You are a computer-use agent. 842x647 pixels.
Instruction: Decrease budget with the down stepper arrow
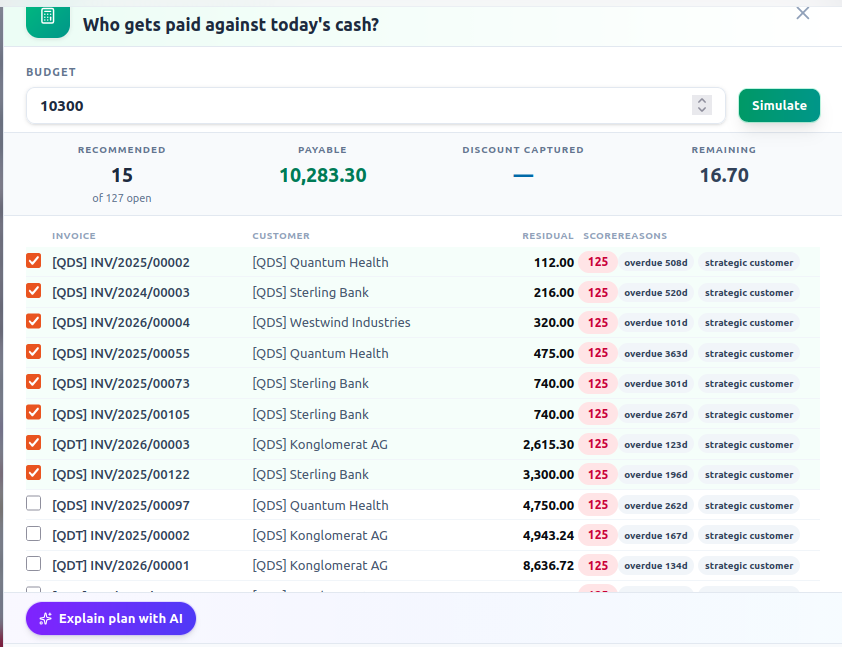tap(702, 110)
